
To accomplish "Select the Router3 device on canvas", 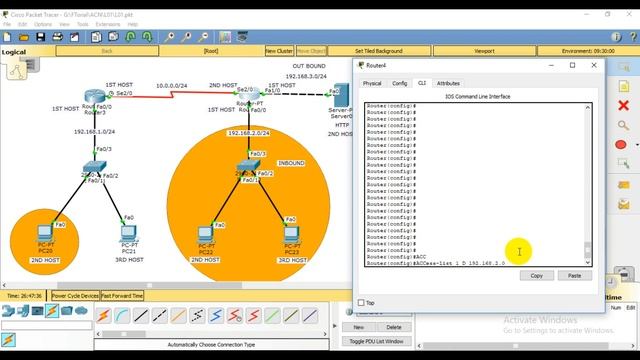I will pos(95,97).
